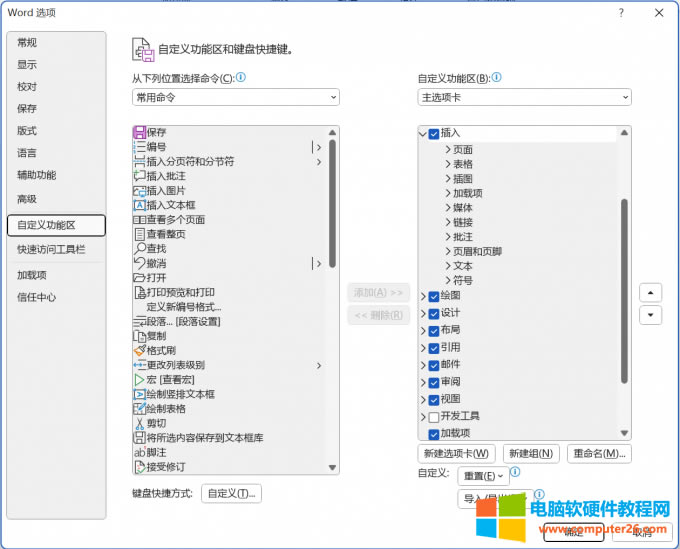The width and height of the screenshot is (680, 549).
Task: Select the 剪切 scissors icon
Action: point(140,423)
